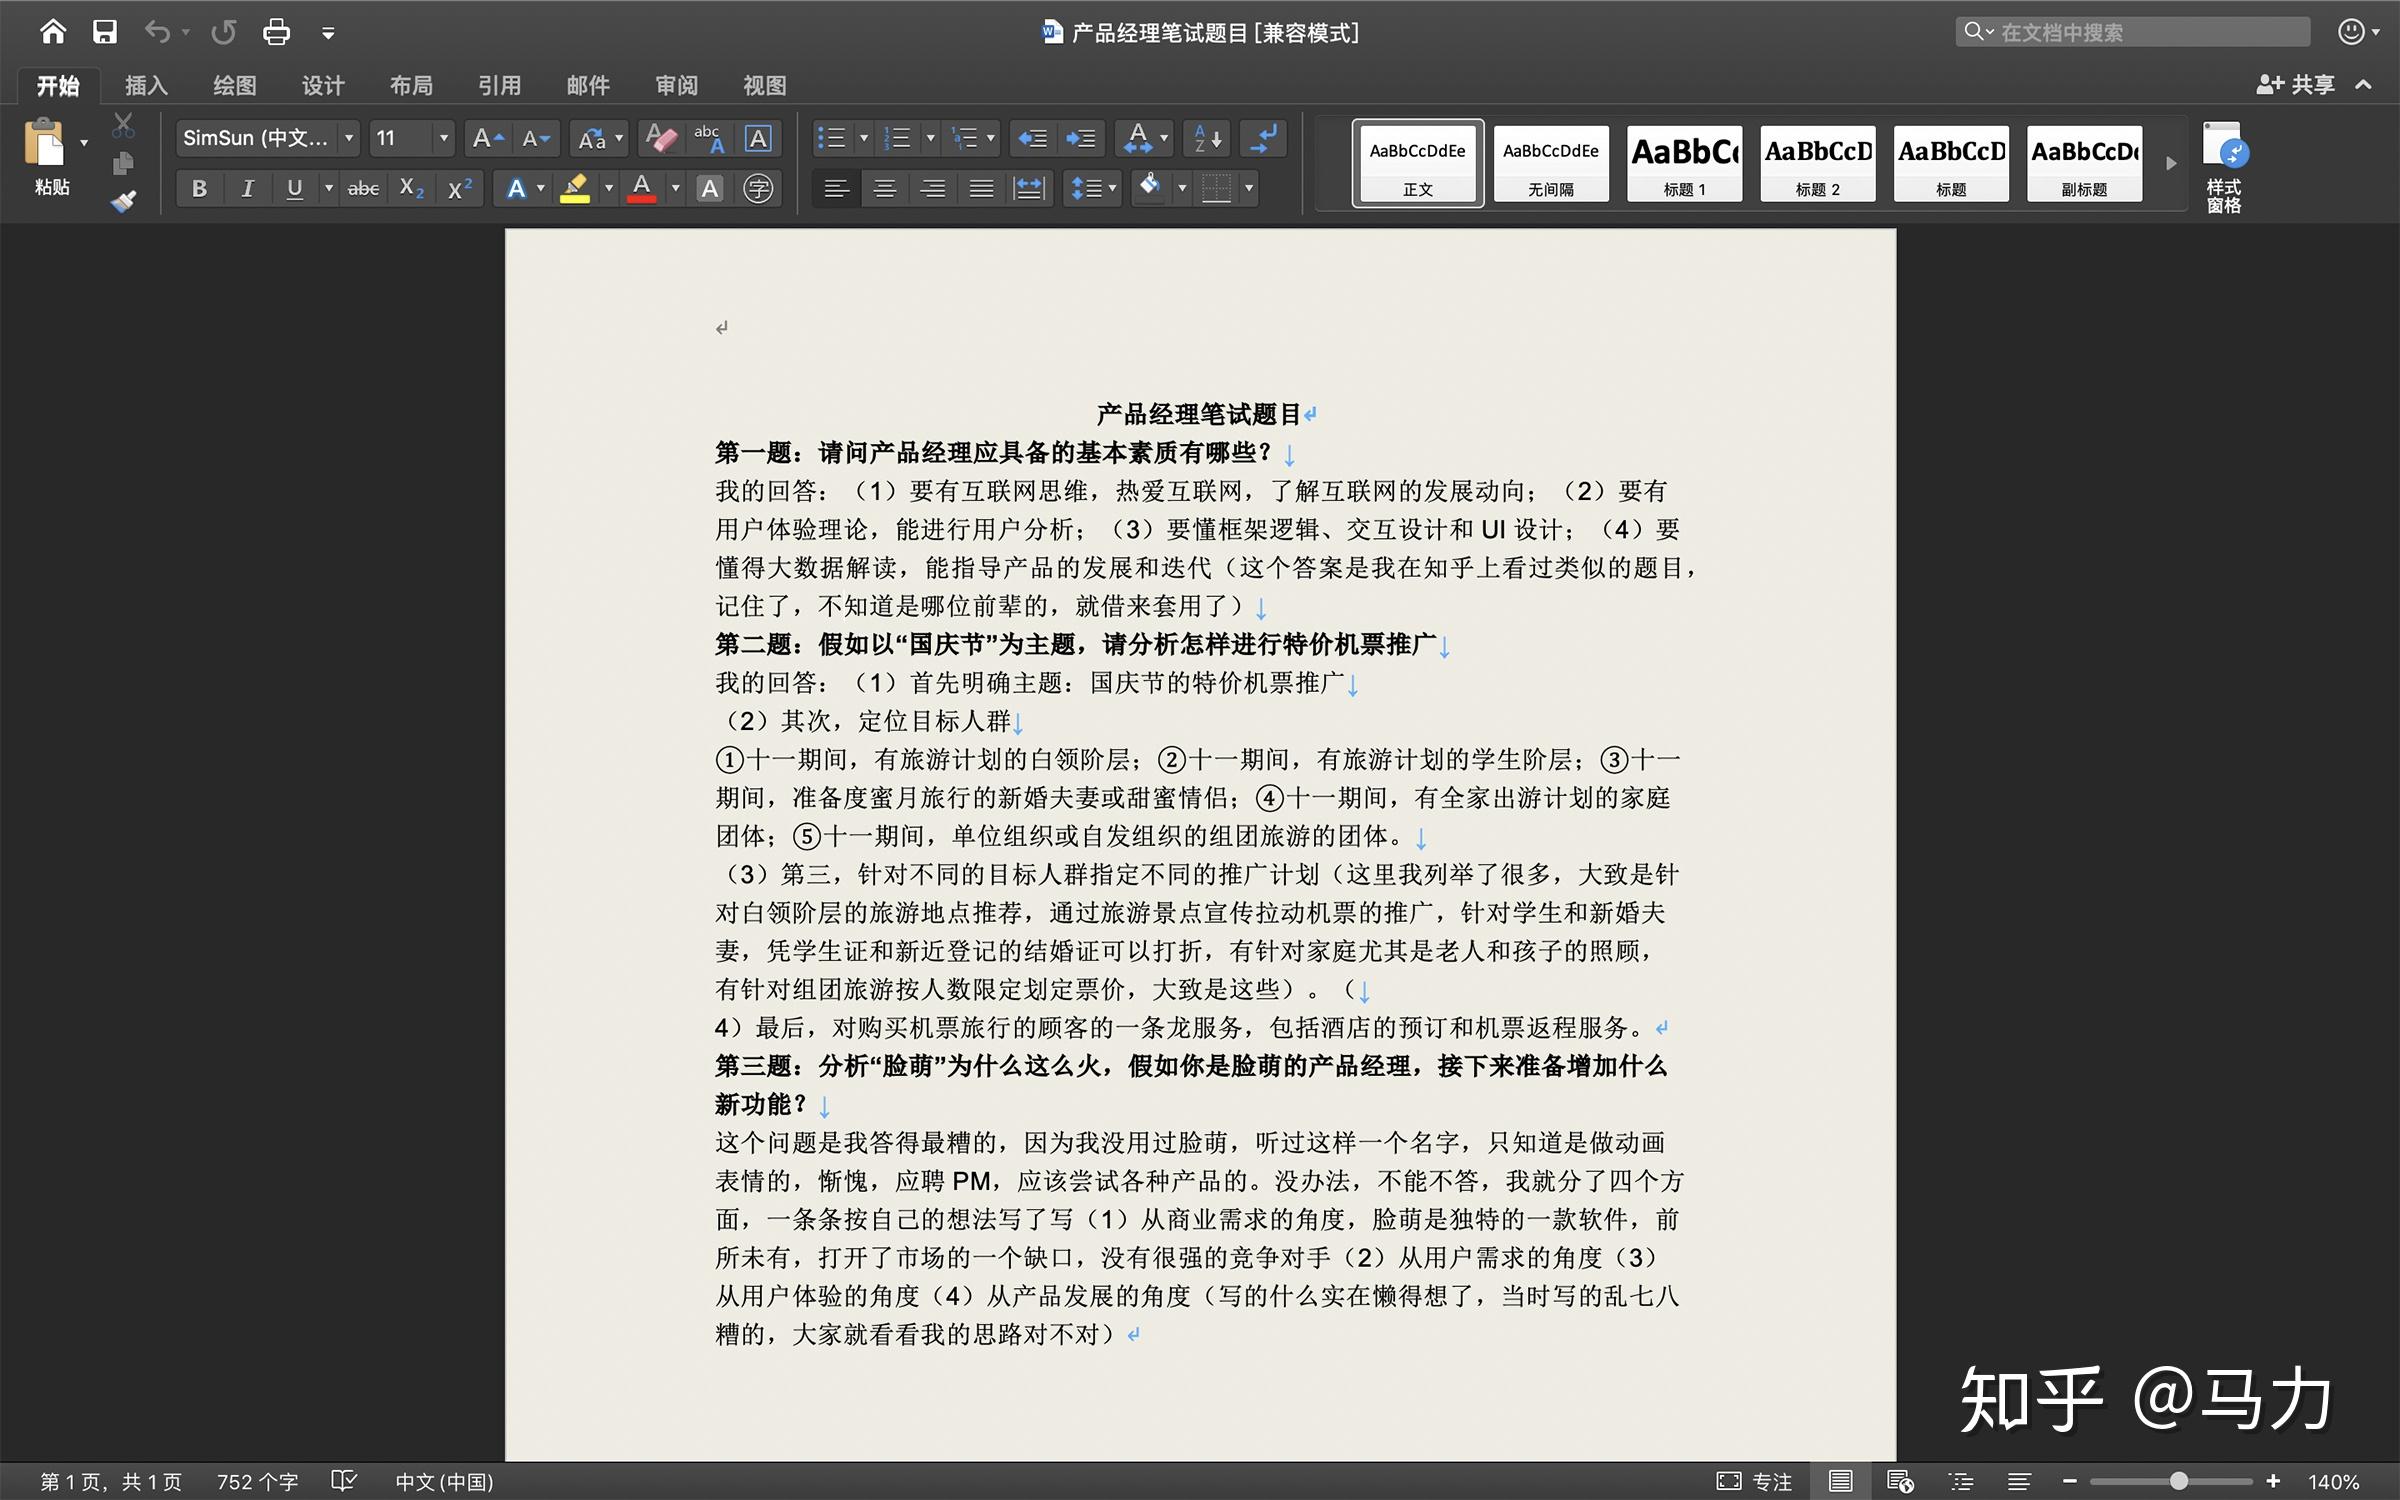Viewport: 2400px width, 1500px height.
Task: Expand the line spacing dropdown
Action: point(1113,188)
